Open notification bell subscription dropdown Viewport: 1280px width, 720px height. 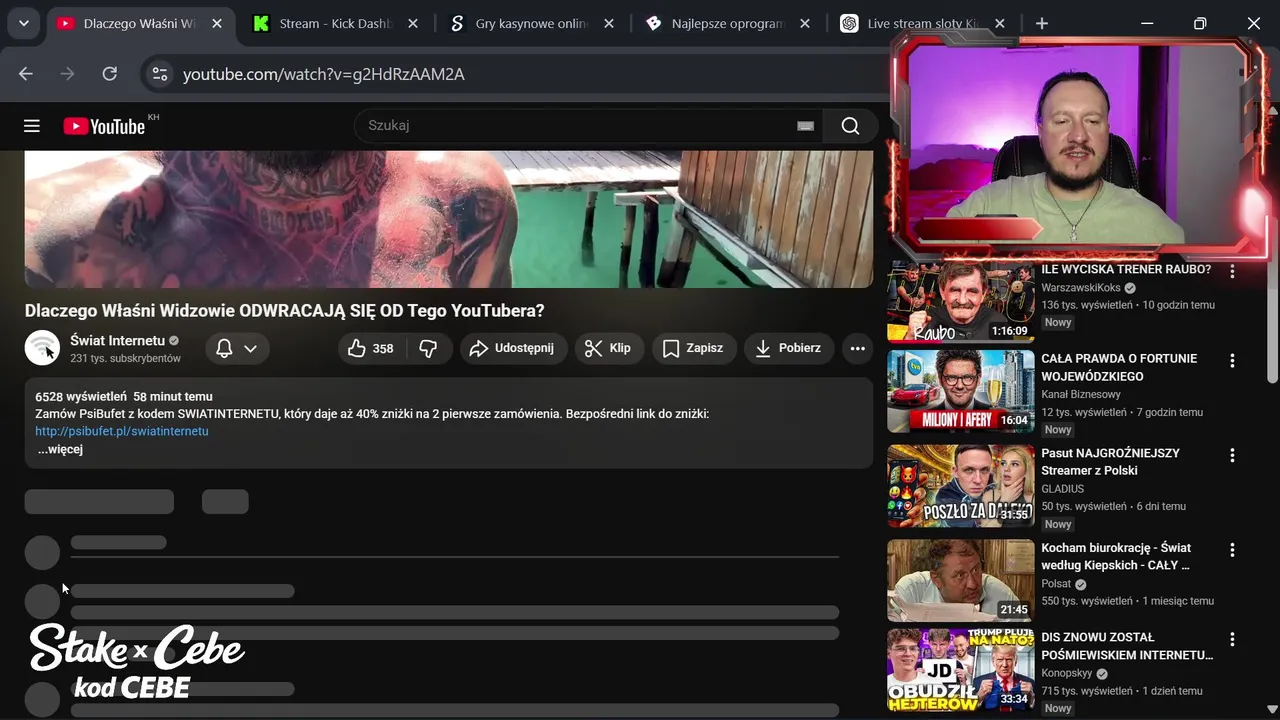coord(237,348)
